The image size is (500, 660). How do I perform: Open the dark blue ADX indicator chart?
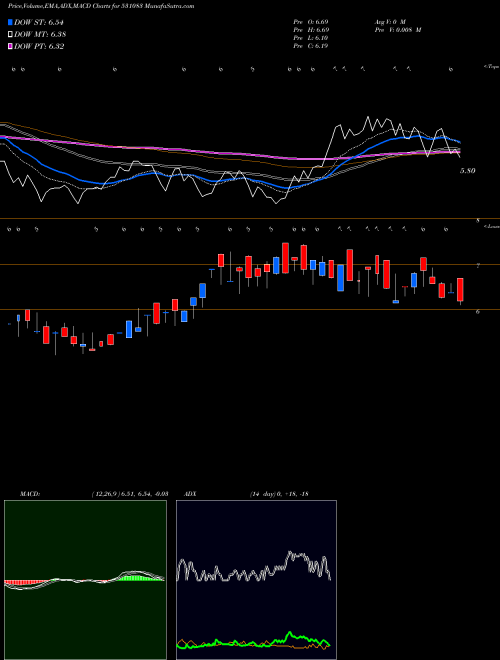(x=256, y=580)
